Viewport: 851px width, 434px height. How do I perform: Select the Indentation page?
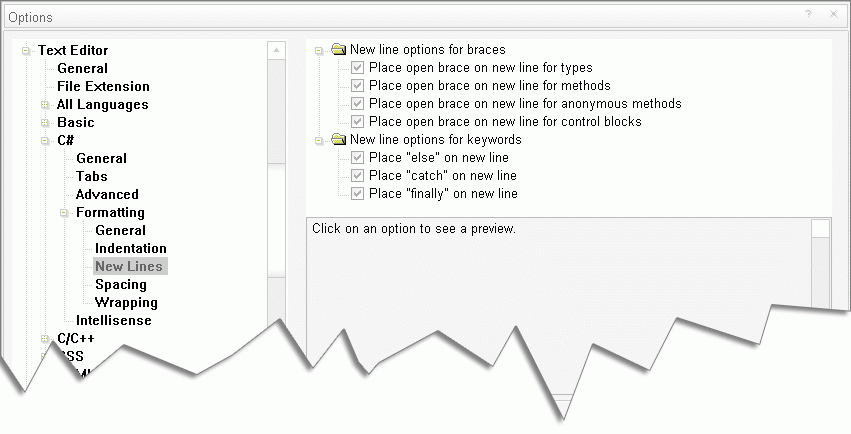[x=130, y=248]
